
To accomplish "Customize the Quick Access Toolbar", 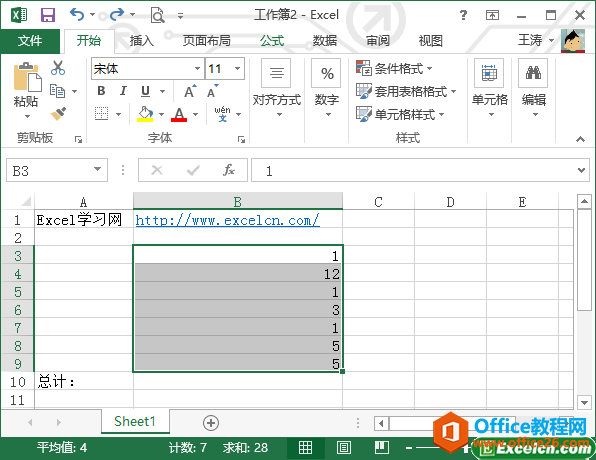I will pos(181,16).
